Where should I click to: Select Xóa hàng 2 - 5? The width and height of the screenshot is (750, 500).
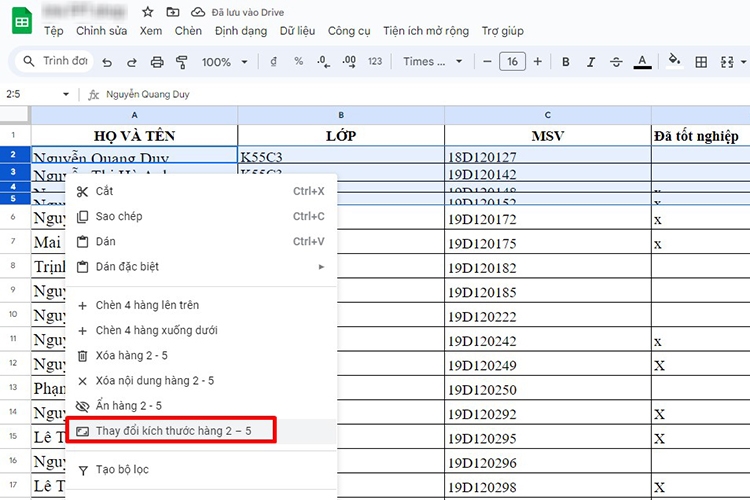tap(201, 356)
